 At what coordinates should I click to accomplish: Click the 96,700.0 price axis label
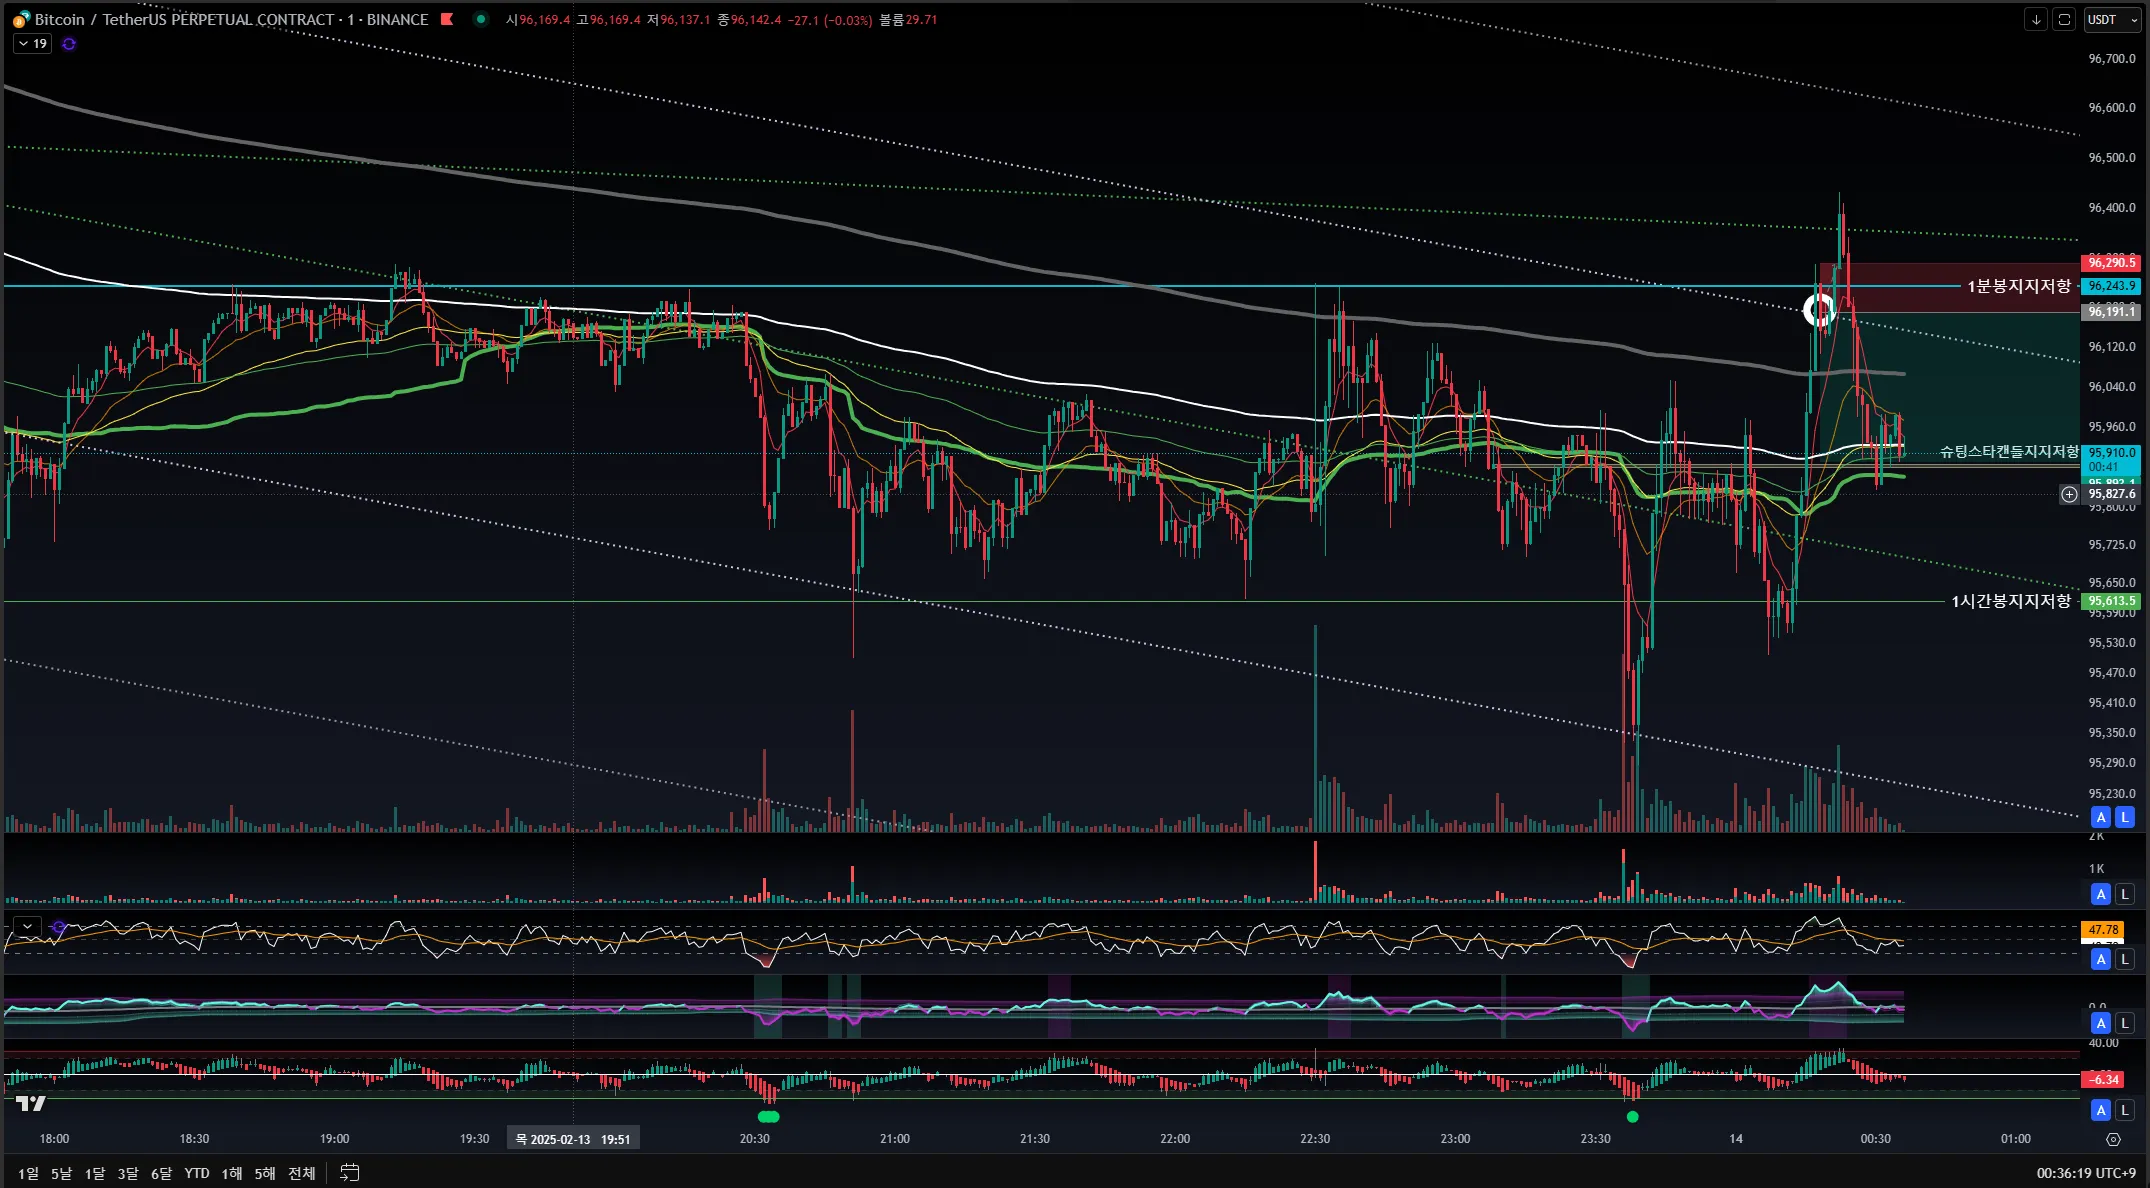tap(2112, 59)
